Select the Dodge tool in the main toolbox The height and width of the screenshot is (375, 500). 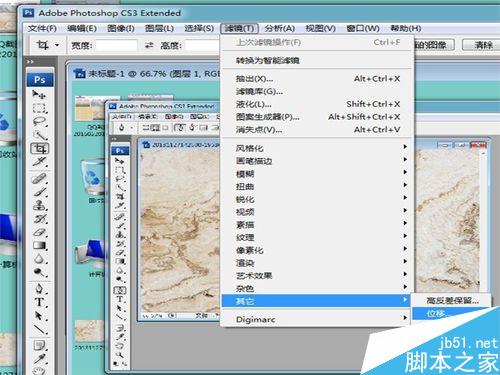(39, 273)
